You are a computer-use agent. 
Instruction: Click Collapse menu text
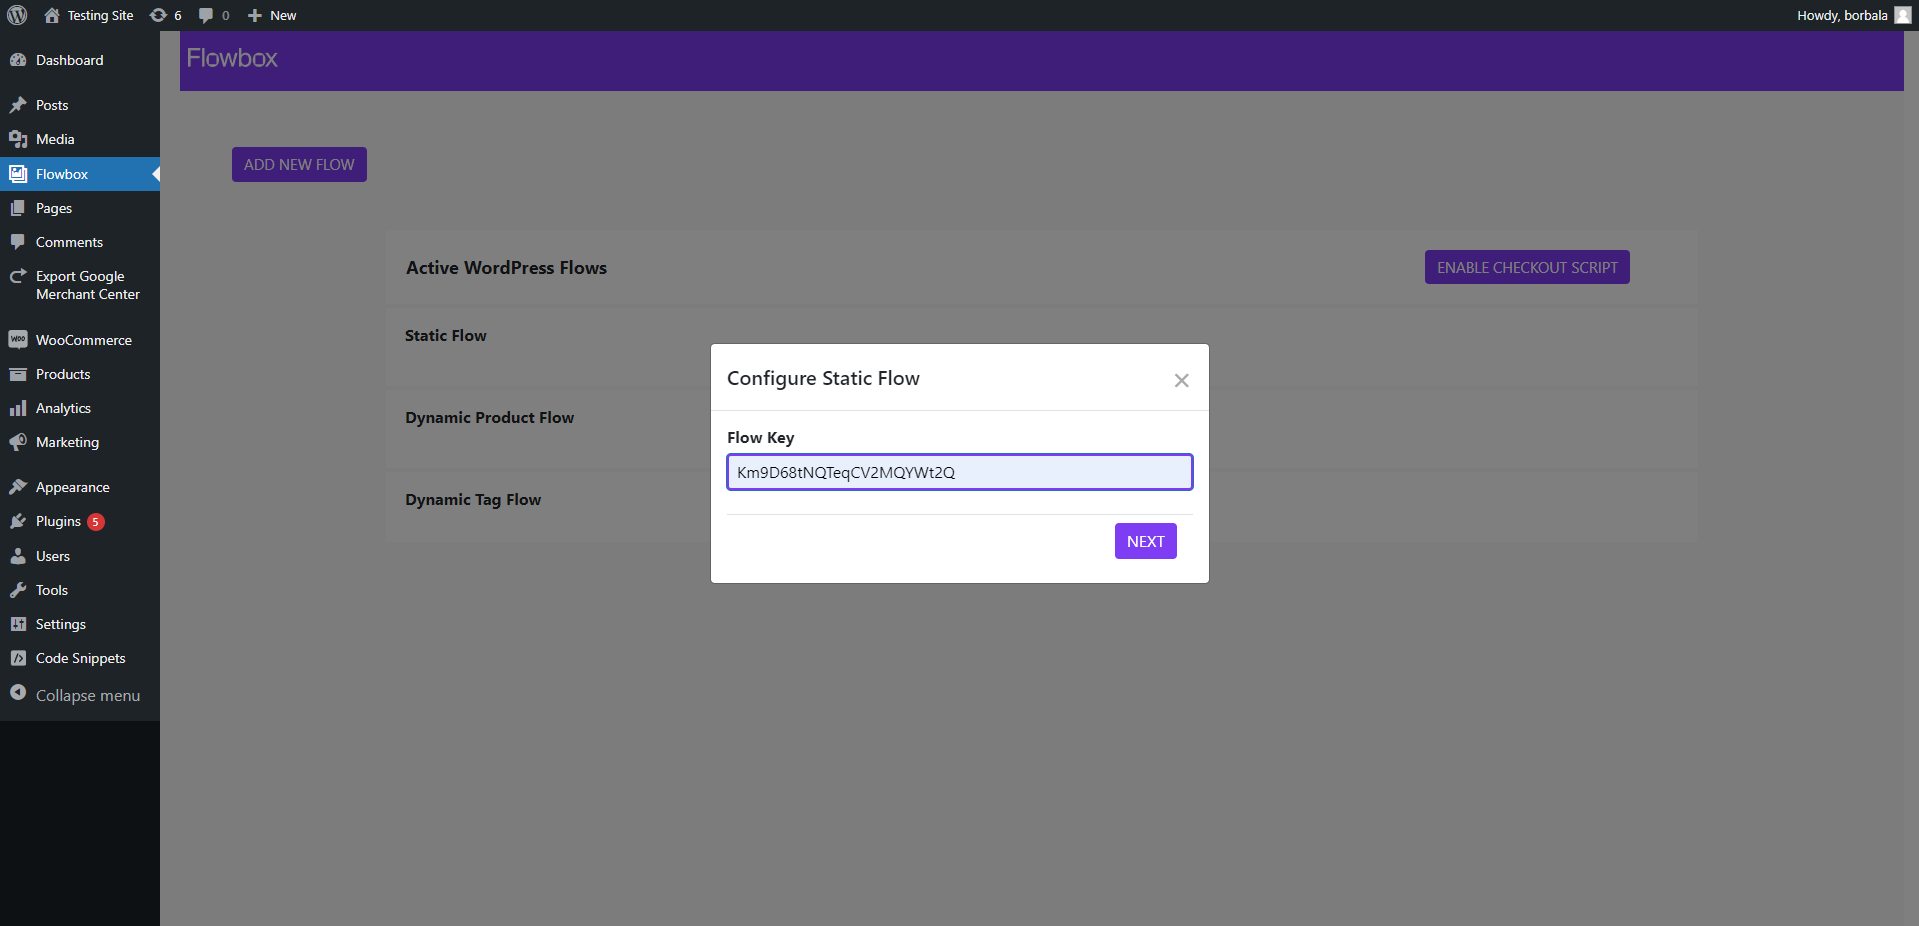coord(88,695)
